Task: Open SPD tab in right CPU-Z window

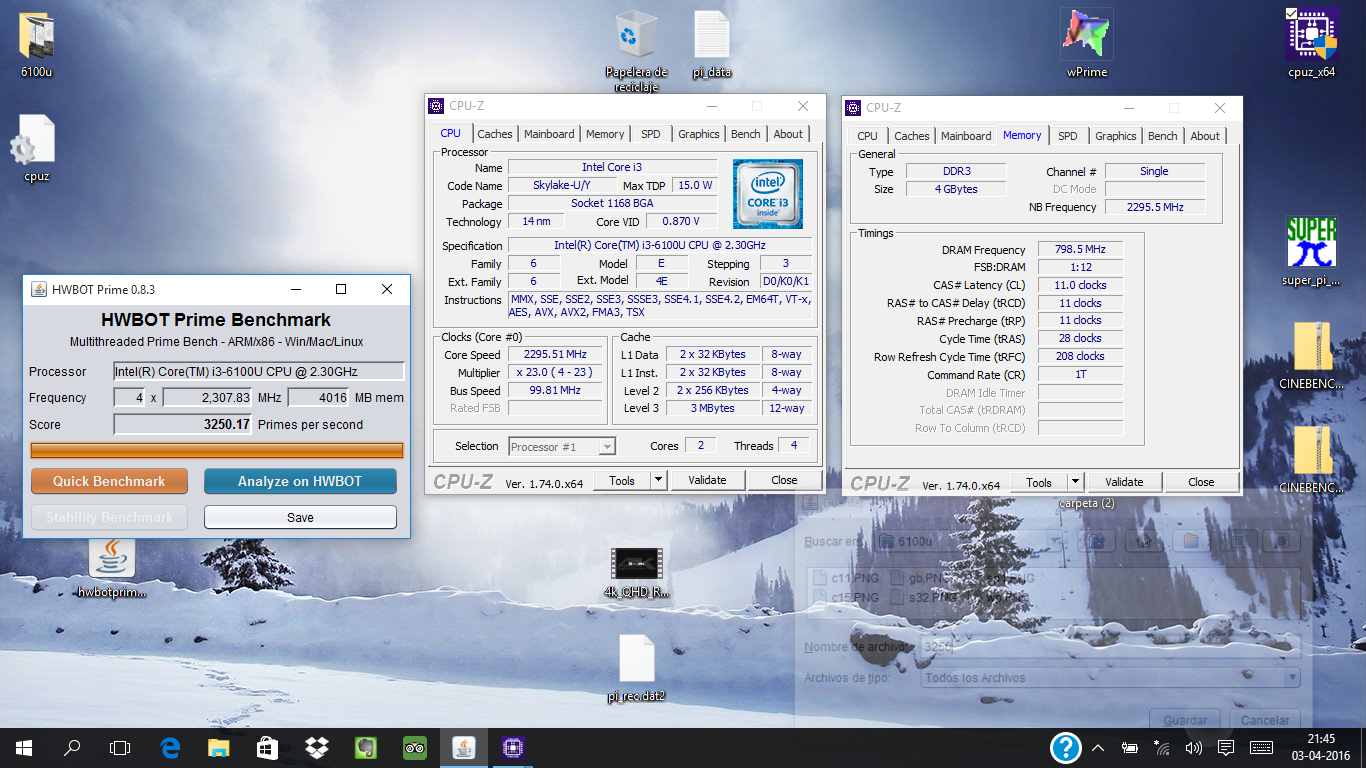Action: (1068, 136)
